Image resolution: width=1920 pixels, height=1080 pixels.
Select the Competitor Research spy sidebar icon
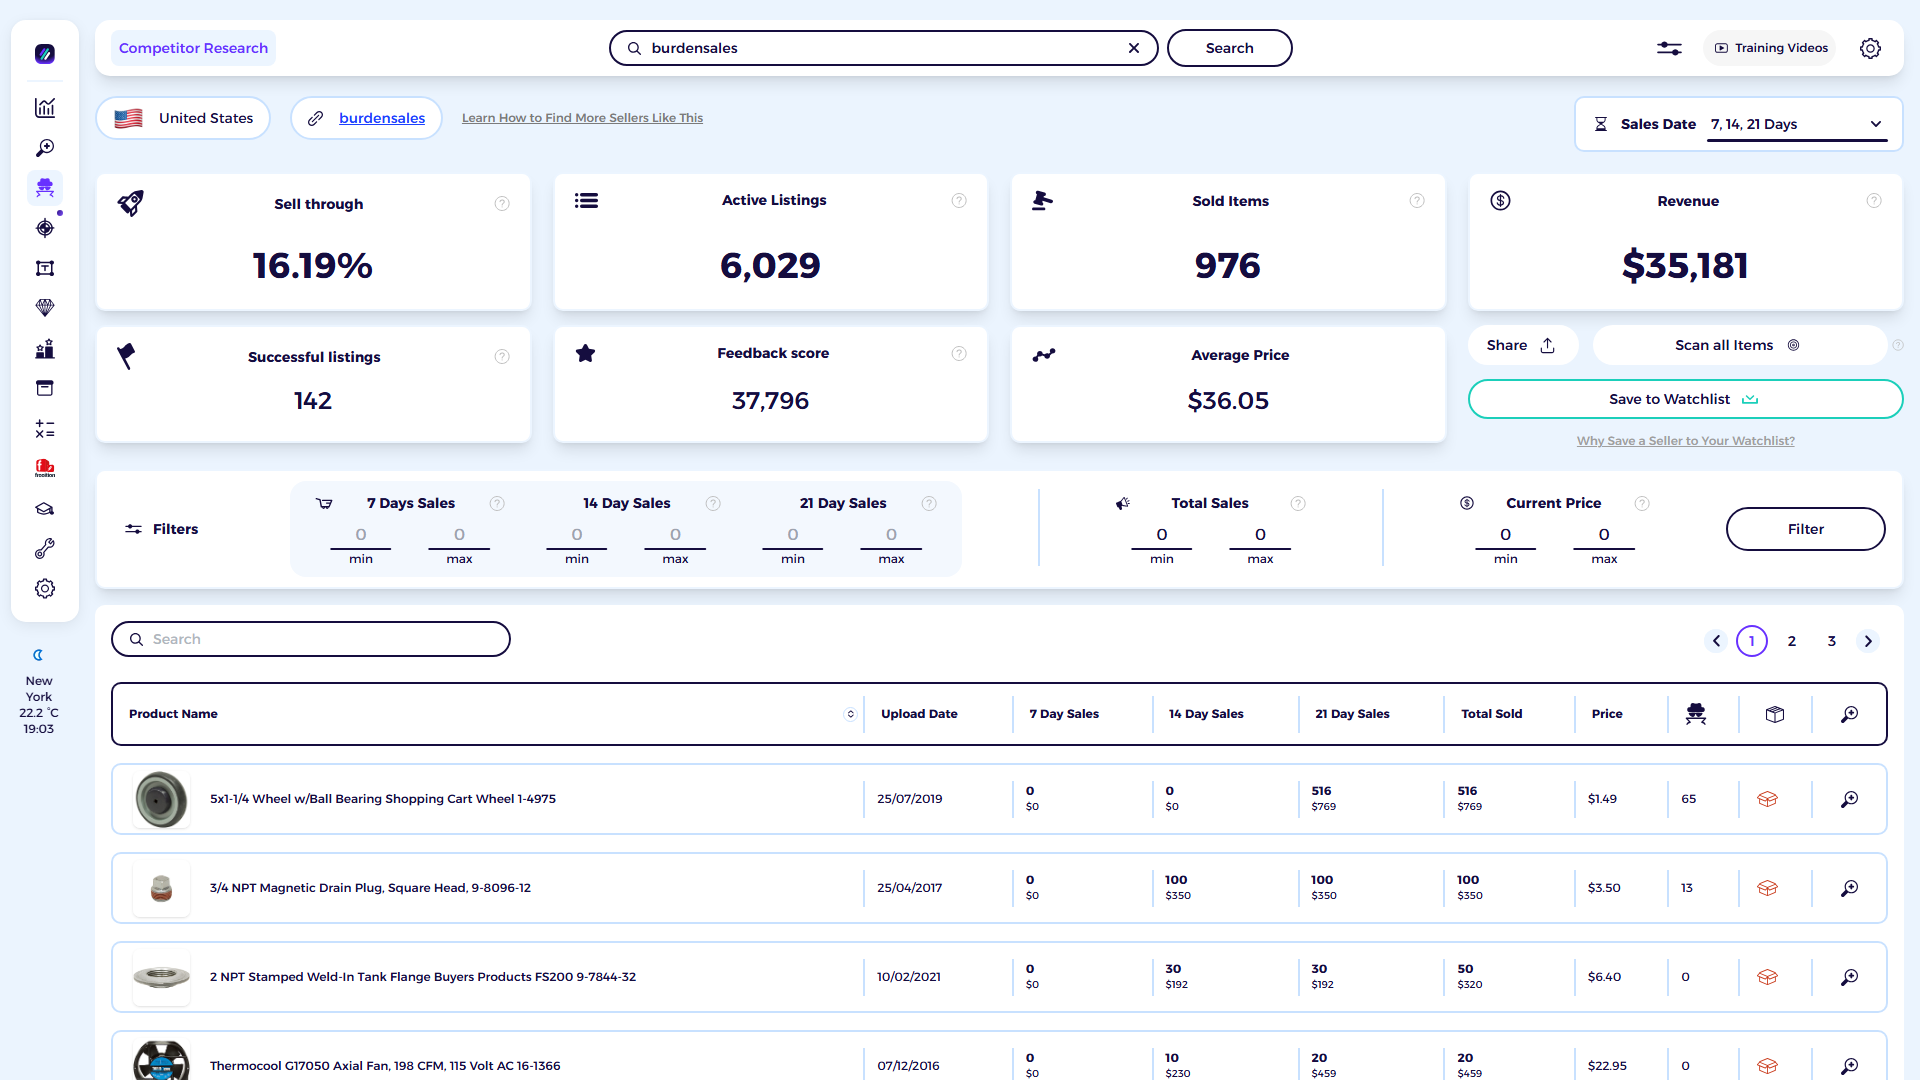point(45,188)
